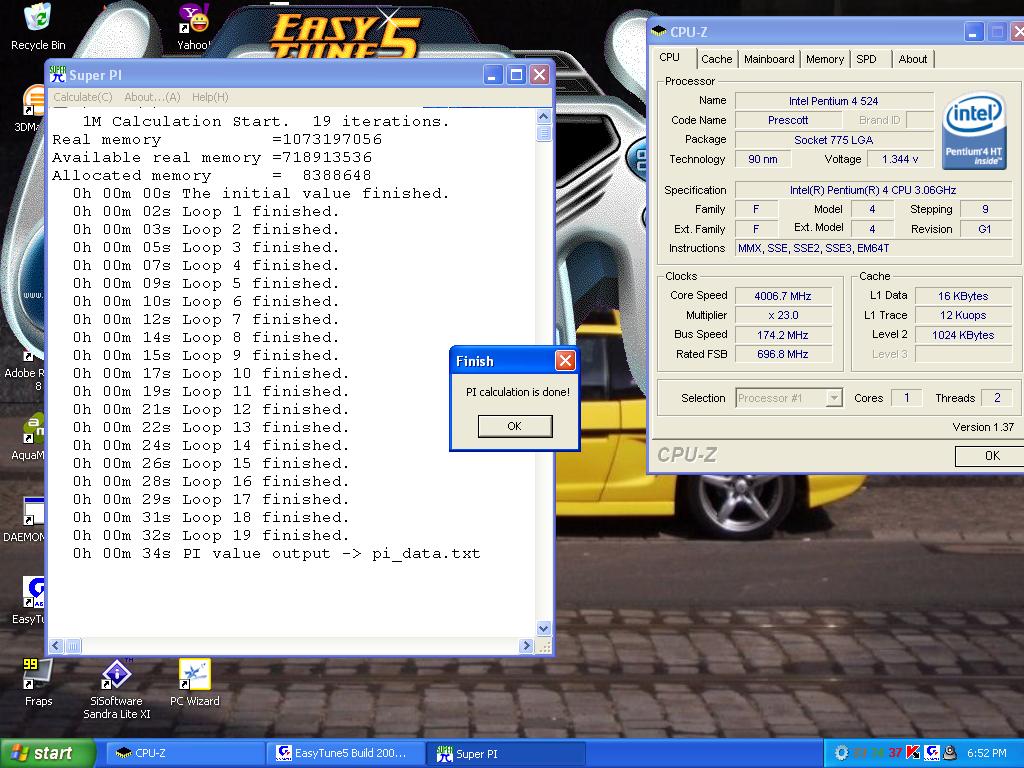Switch to the Cache tab in CPU-Z
This screenshot has height=768, width=1024.
(716, 59)
